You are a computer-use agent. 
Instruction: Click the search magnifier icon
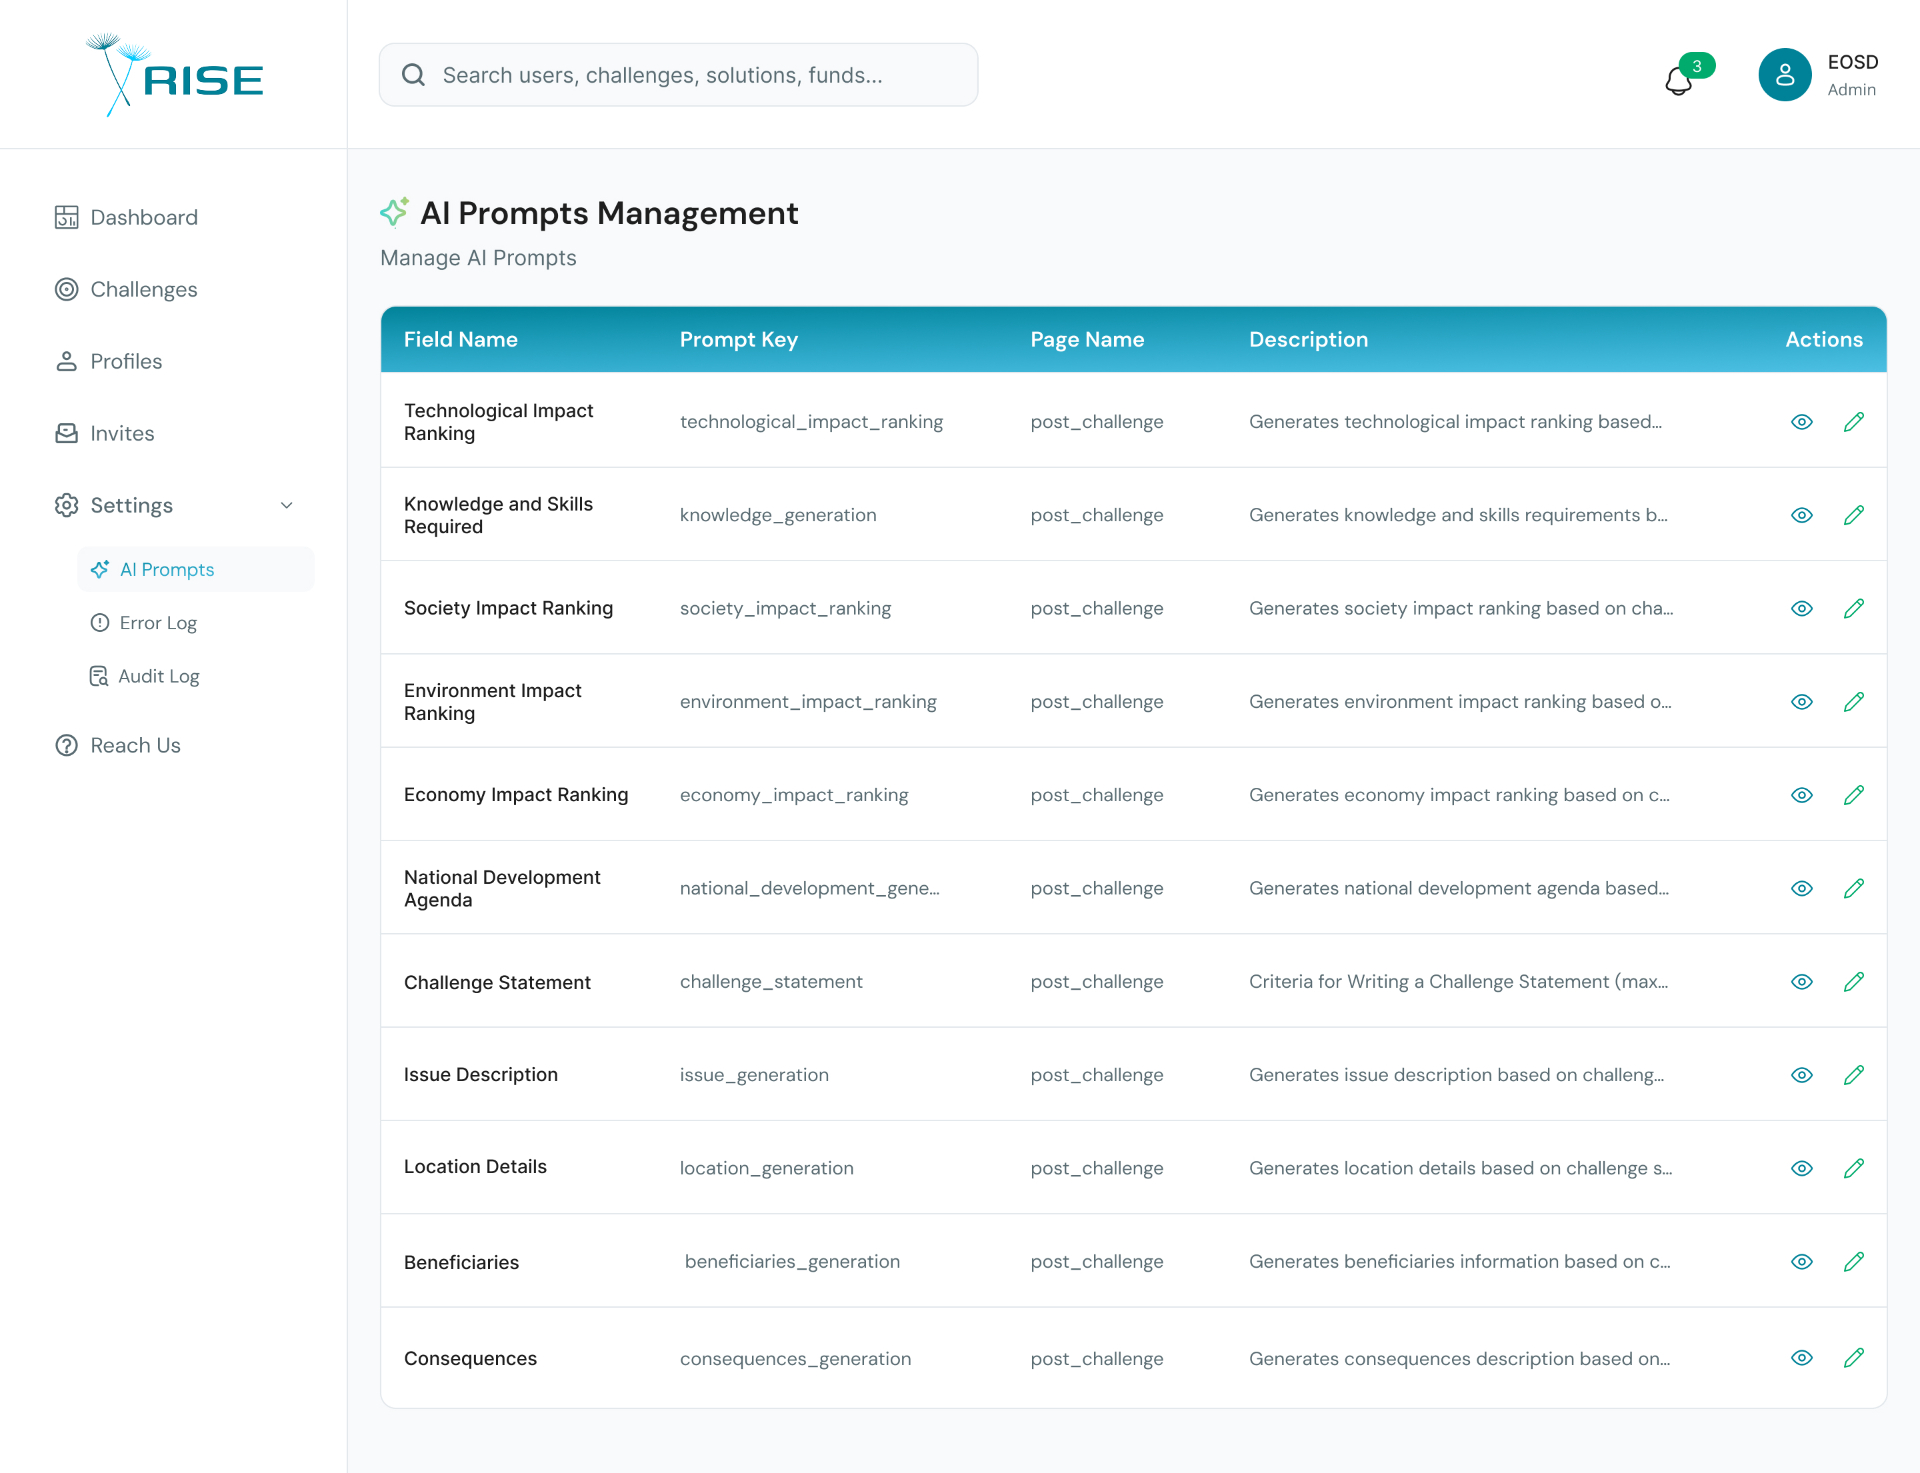413,75
